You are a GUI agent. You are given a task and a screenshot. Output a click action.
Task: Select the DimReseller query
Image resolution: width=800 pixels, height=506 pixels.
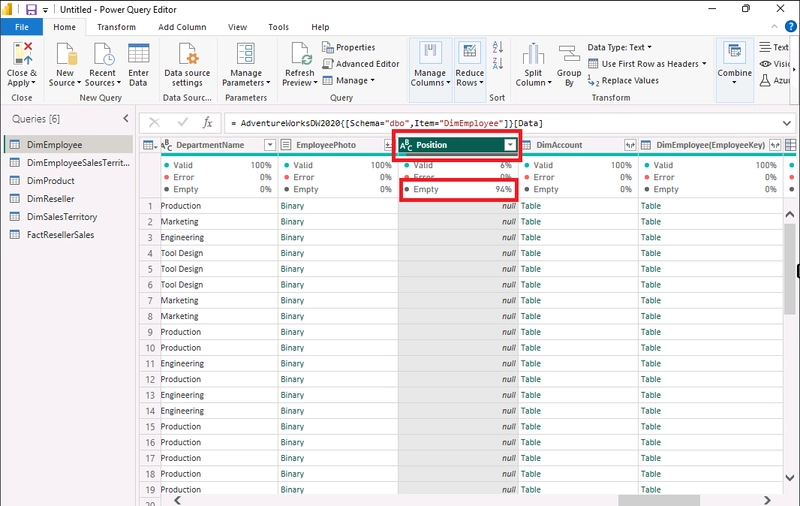68,199
